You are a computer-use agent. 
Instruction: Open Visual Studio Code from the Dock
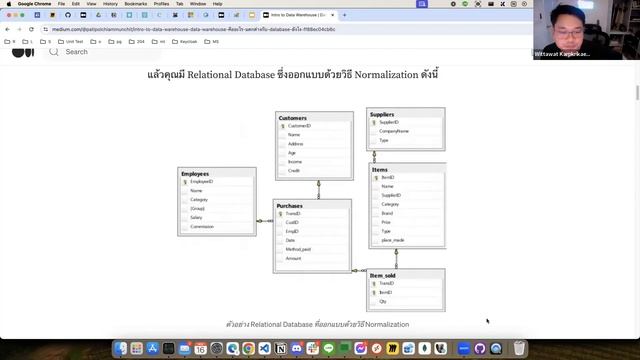point(264,349)
